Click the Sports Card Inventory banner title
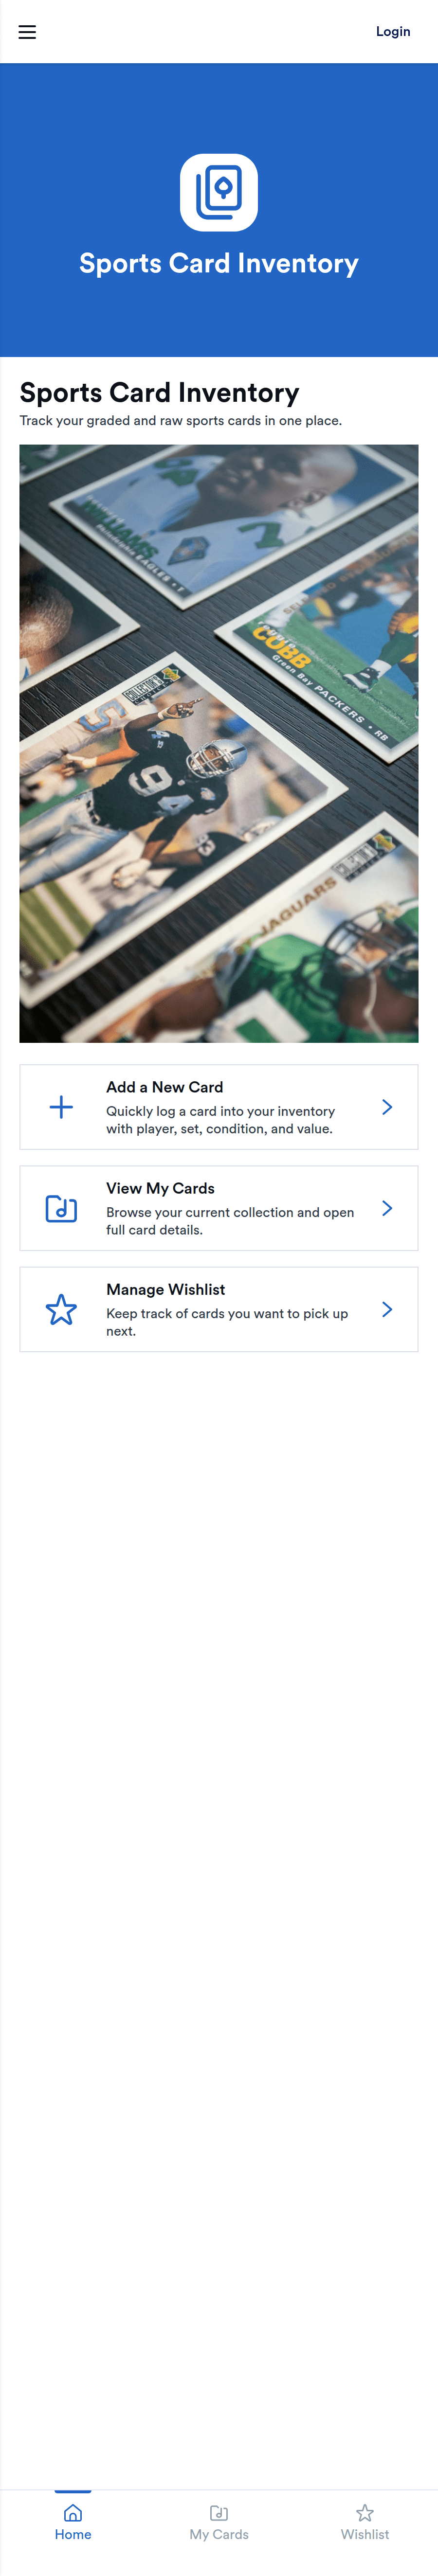438x2576 pixels. click(x=219, y=263)
